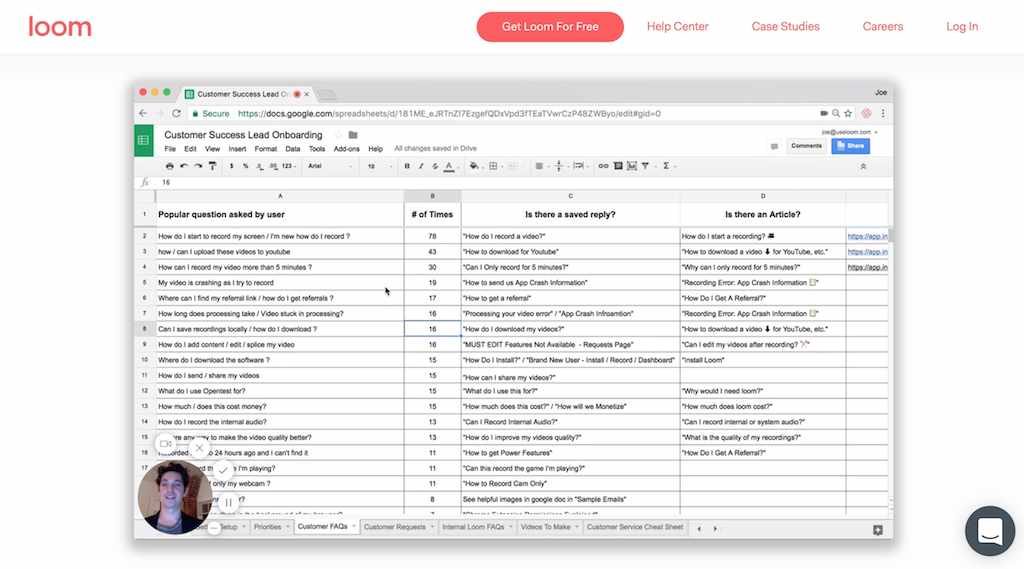Open the Chrome three-dot menu

(x=883, y=113)
